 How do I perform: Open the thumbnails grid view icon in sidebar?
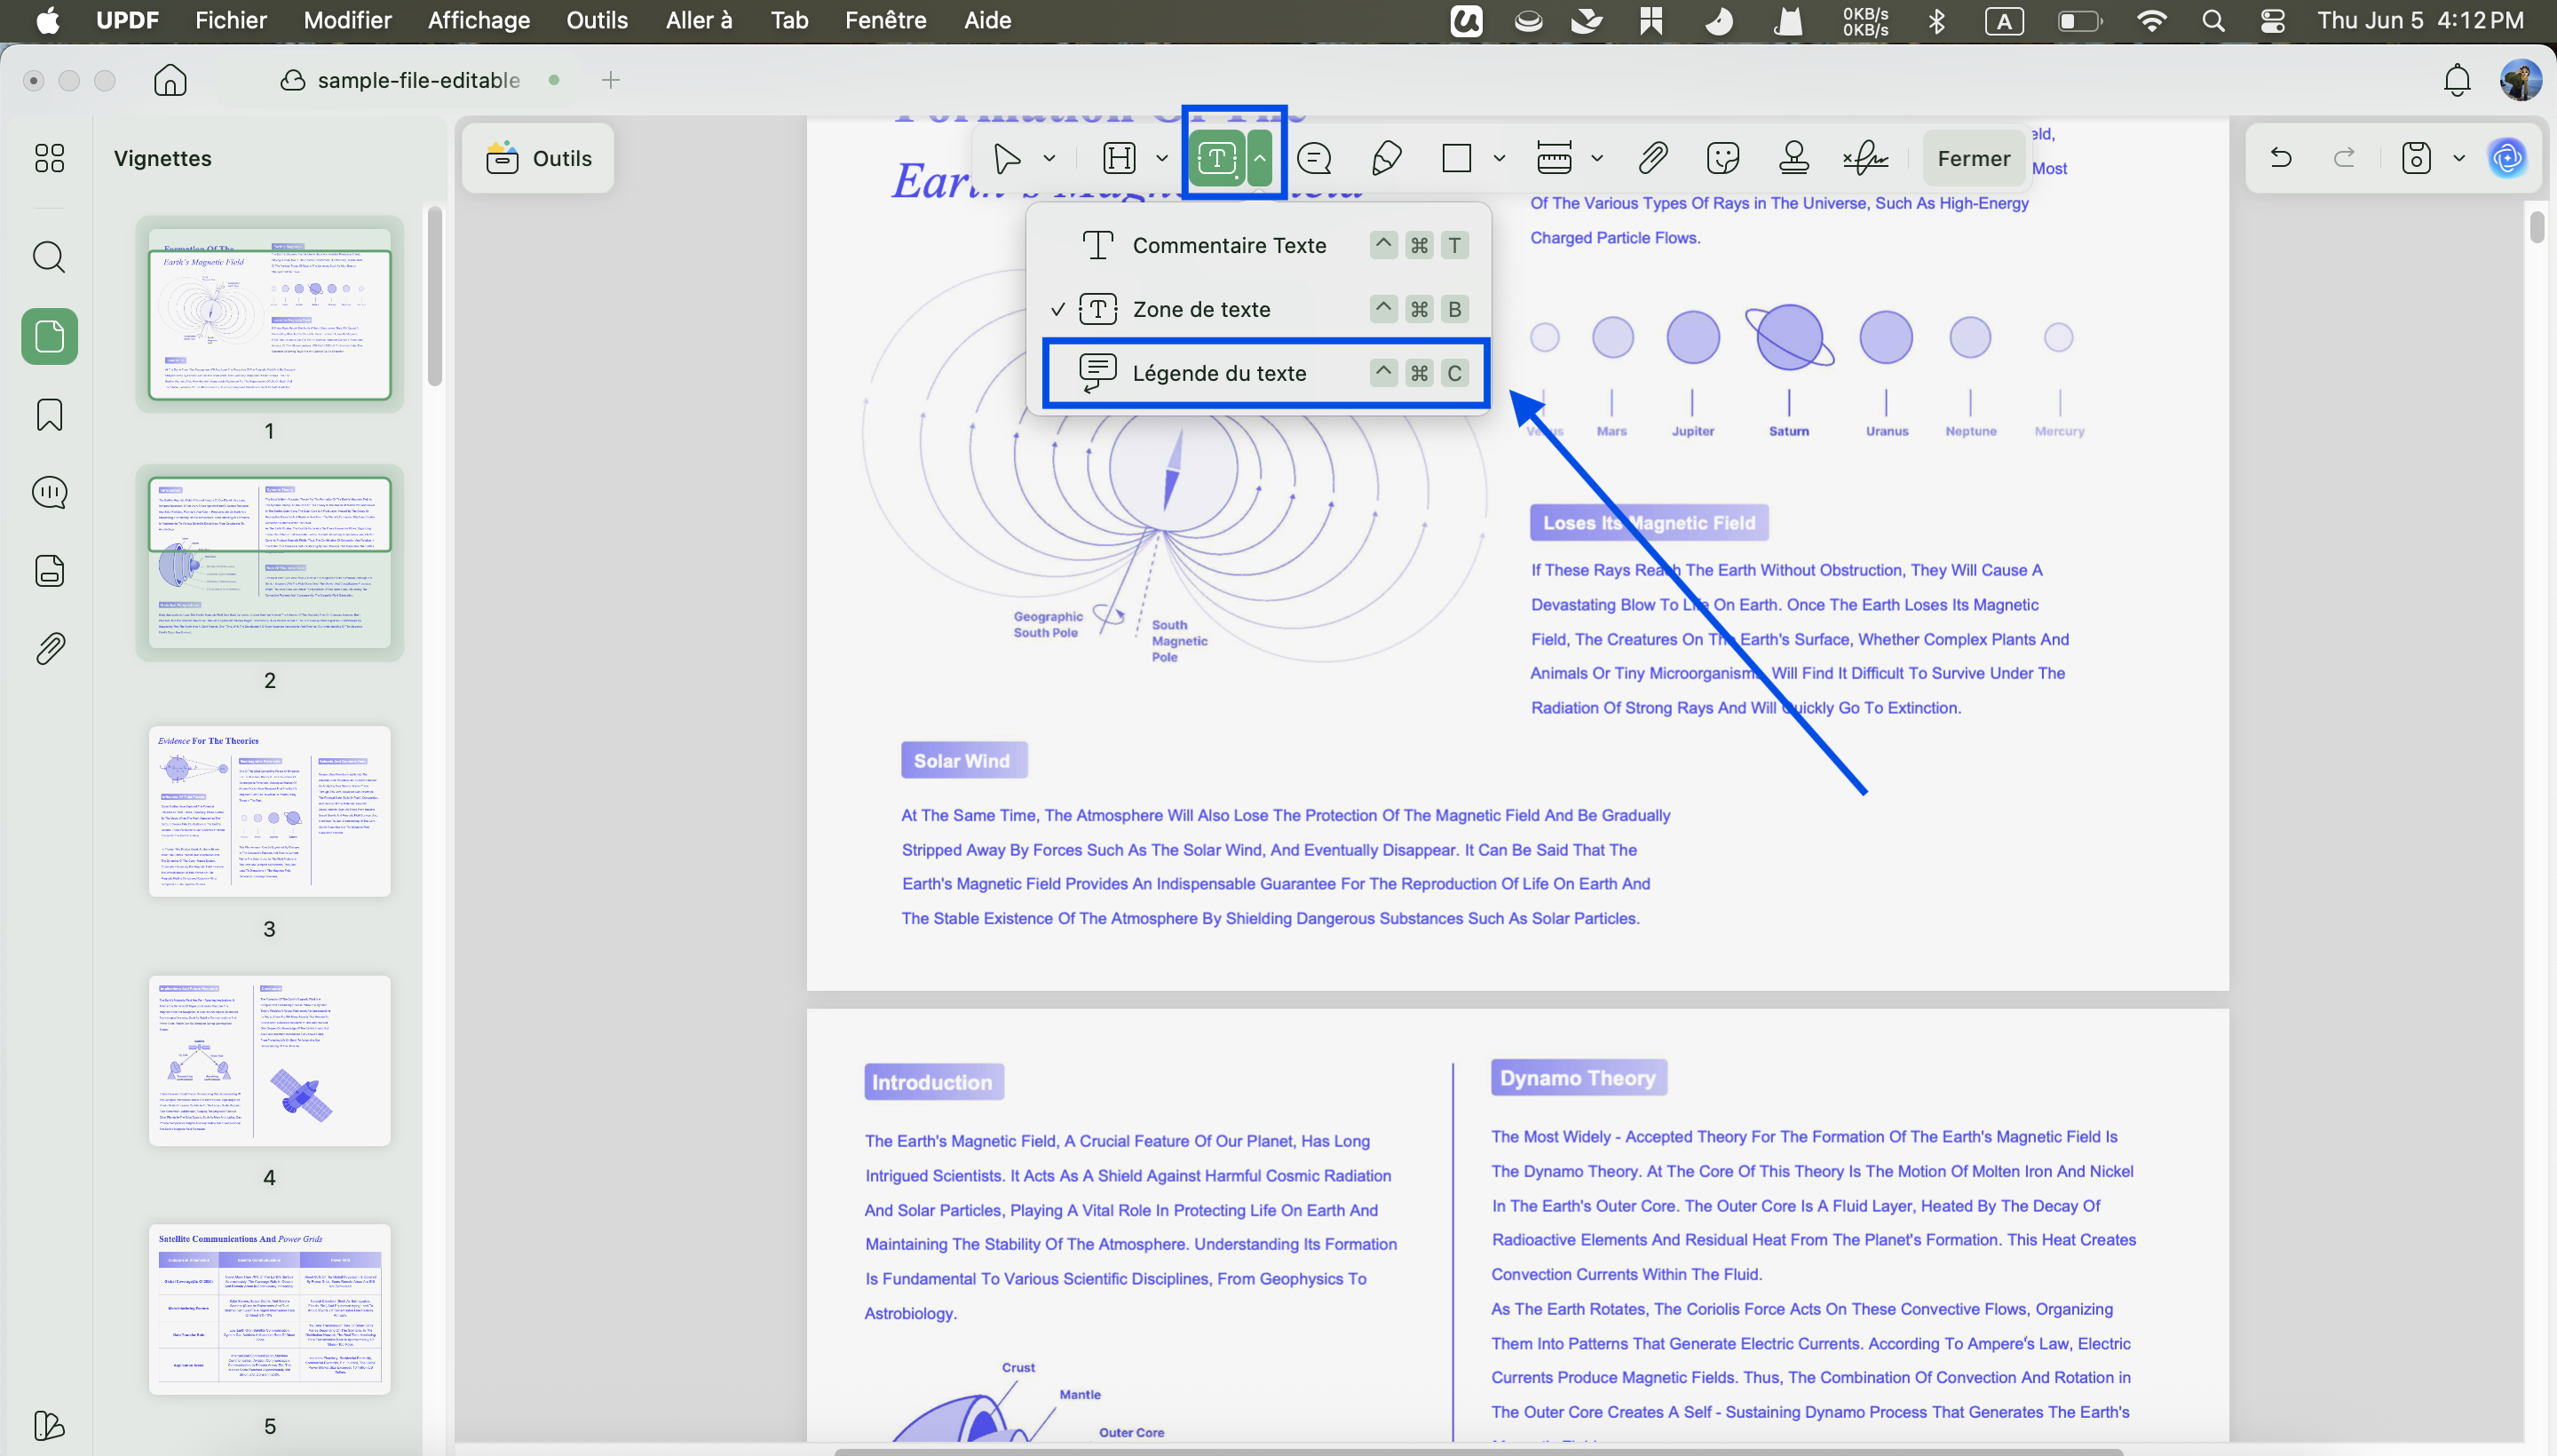pyautogui.click(x=49, y=158)
